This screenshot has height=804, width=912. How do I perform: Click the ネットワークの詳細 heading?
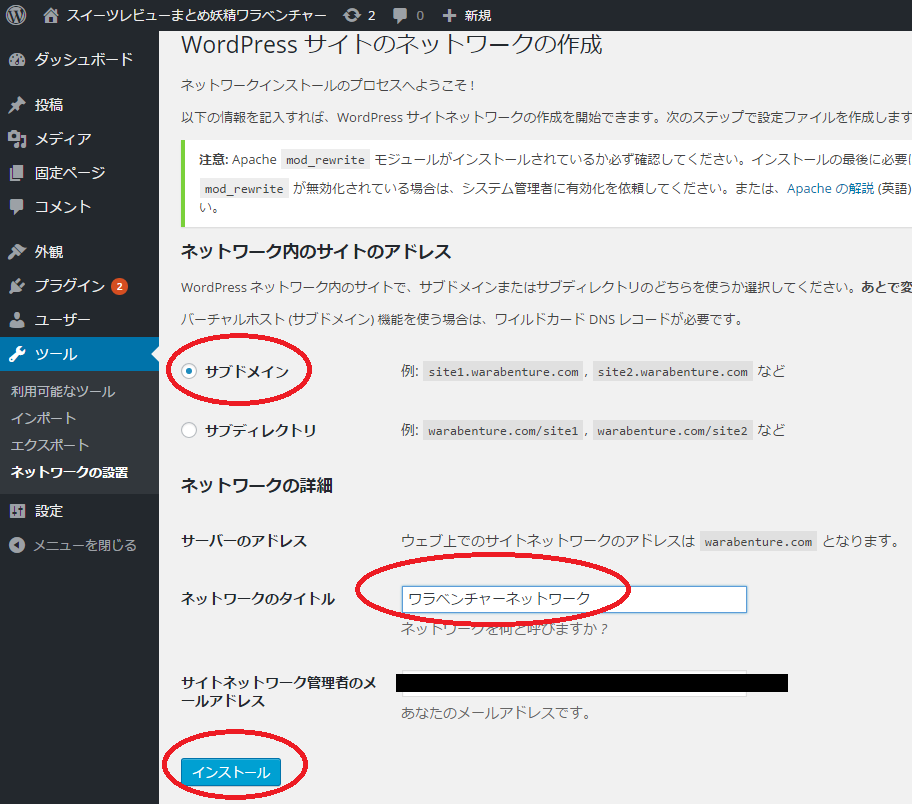(256, 485)
